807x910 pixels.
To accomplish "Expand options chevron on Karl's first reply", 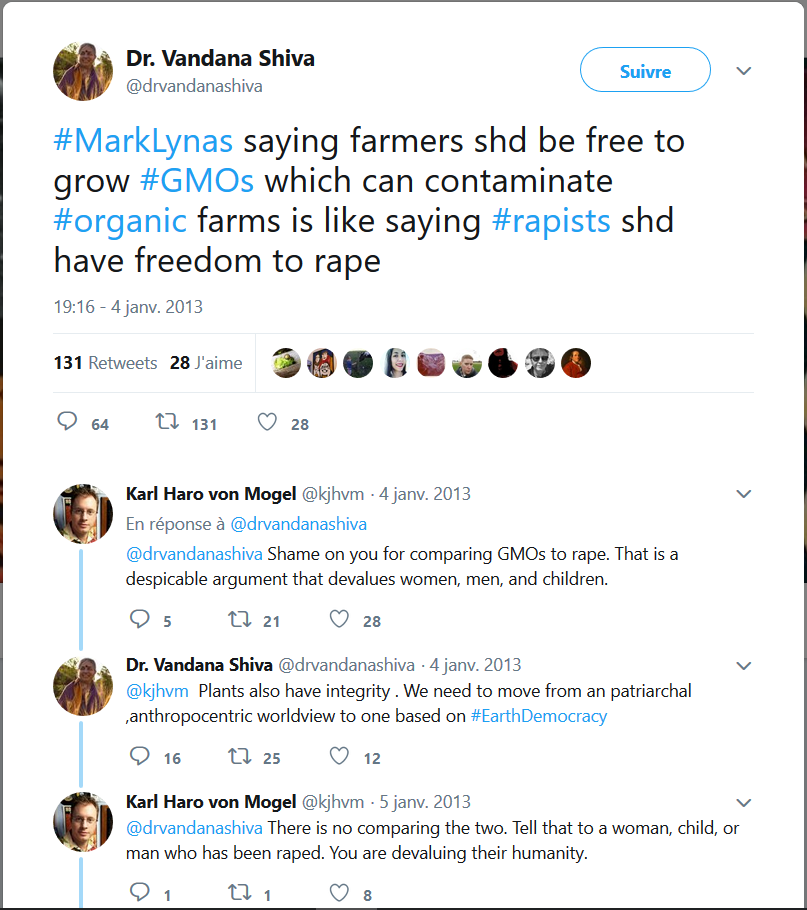I will pyautogui.click(x=743, y=494).
